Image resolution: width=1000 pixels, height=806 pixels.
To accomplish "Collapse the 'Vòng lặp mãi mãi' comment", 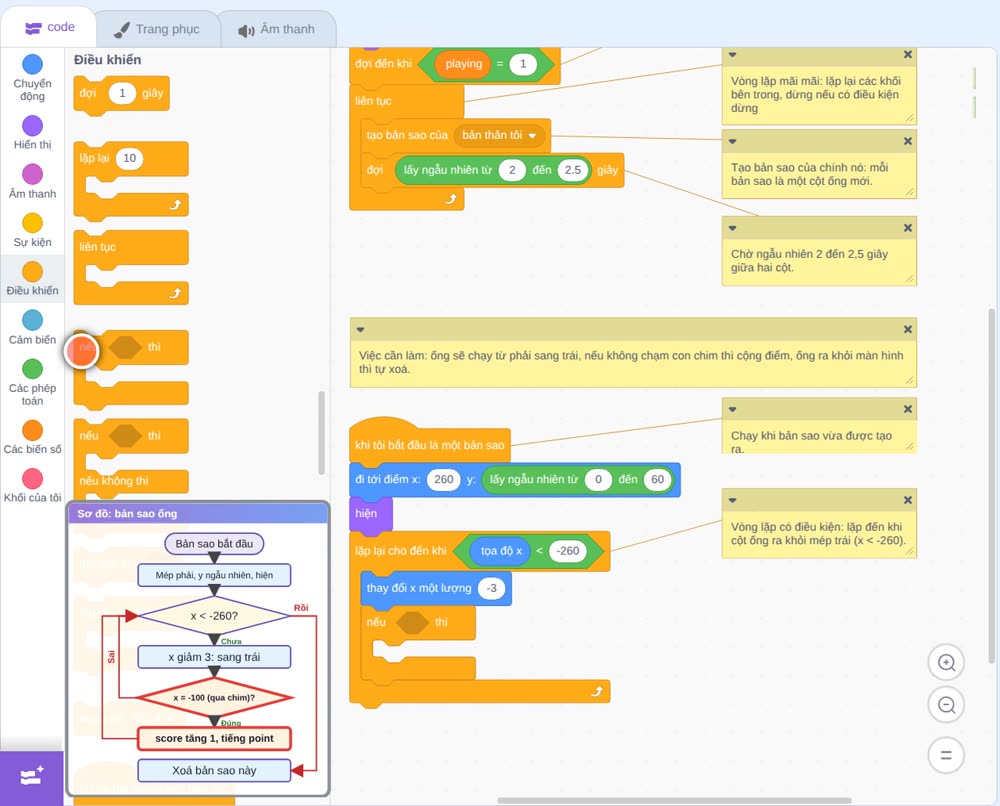I will pos(733,55).
